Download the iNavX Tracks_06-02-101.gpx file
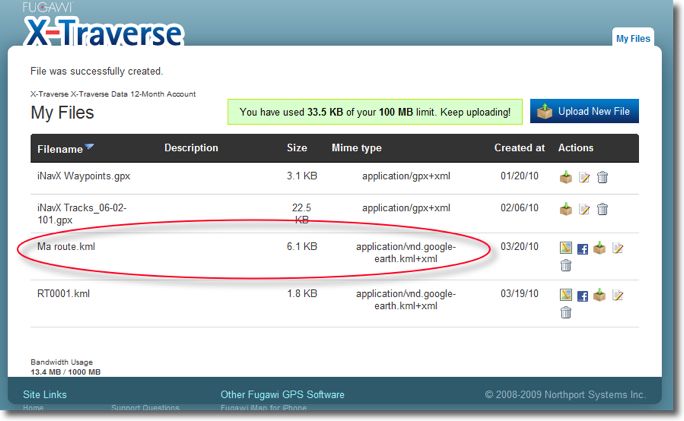Viewport: 684px width, 421px height. 566,209
